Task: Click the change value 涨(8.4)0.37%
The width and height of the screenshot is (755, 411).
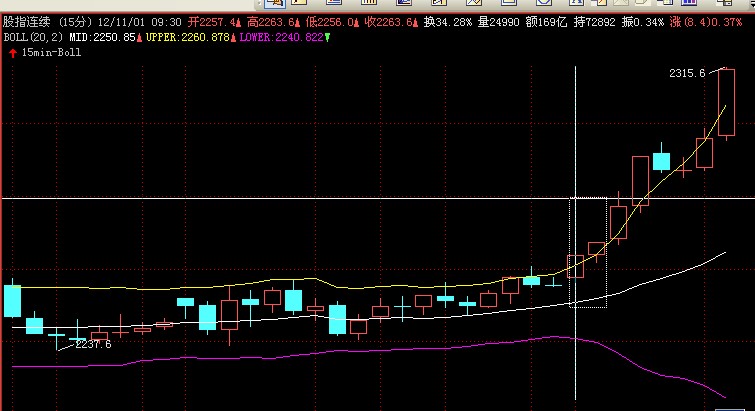Action: pos(705,22)
